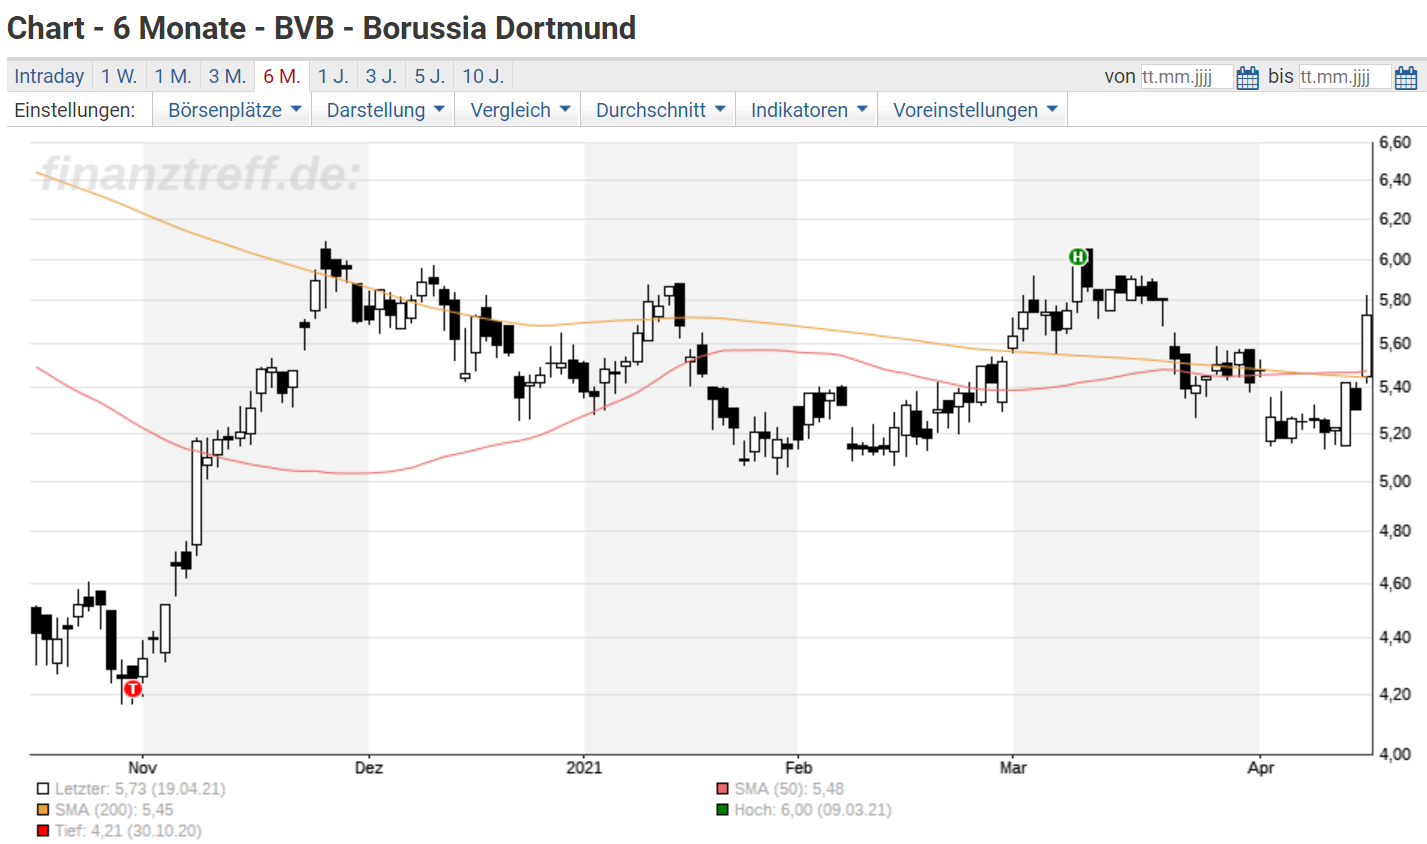The image size is (1427, 844).
Task: Click legend text 'Tief: 4,21 (30.10.20)'
Action: click(x=128, y=831)
